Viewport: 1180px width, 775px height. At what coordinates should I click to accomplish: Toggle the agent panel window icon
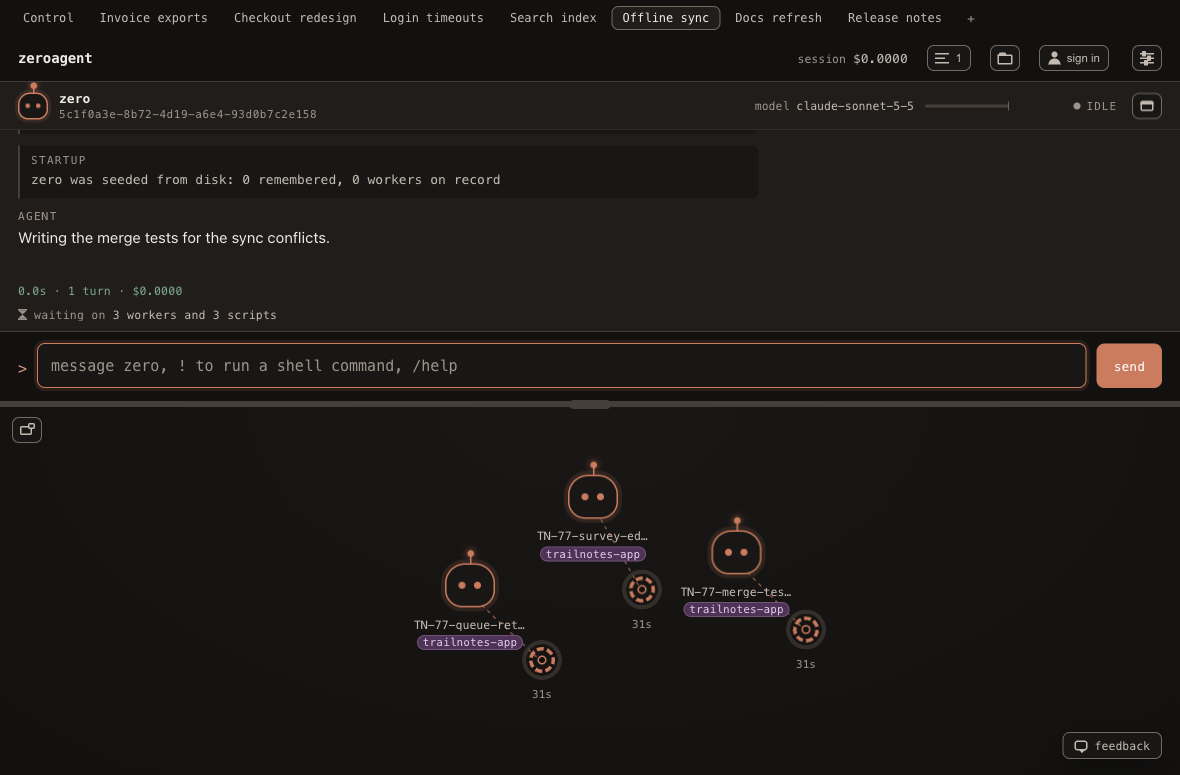coord(1146,106)
